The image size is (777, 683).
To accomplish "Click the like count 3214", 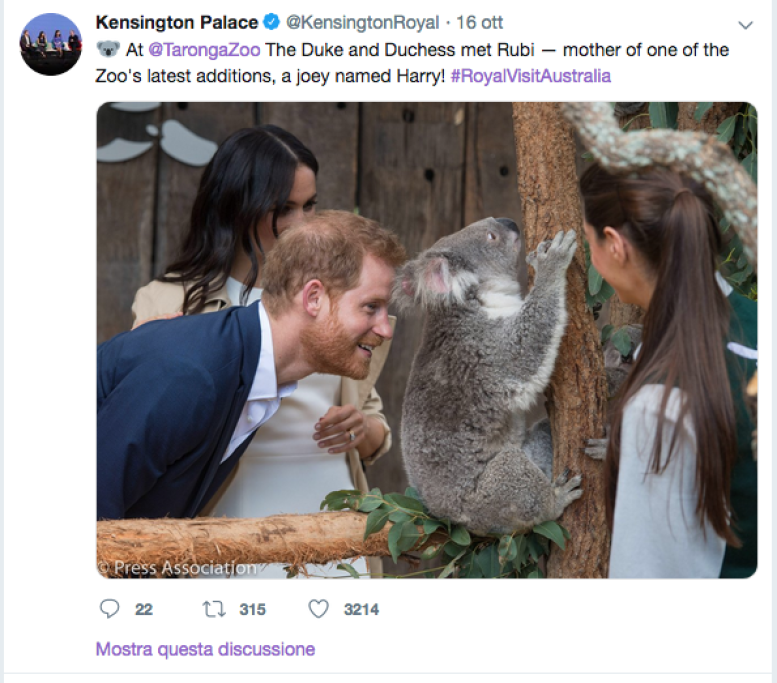I will point(361,609).
